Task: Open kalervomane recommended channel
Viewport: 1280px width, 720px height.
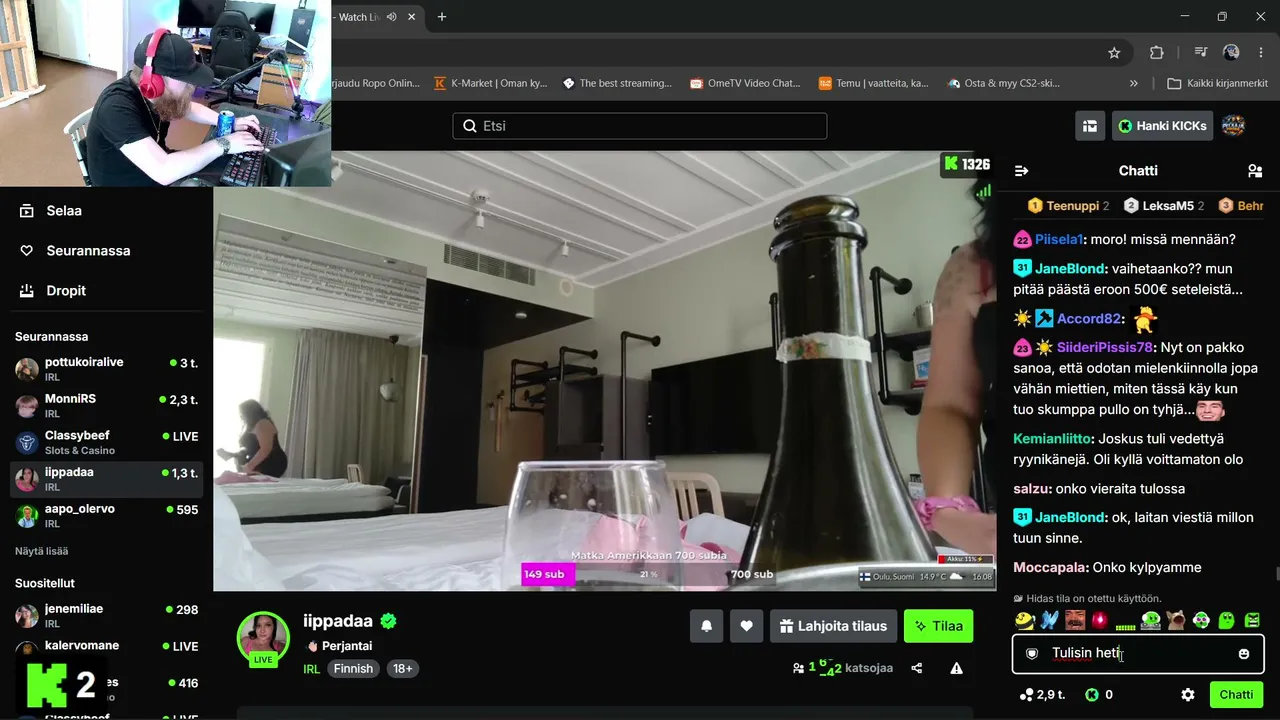Action: click(x=106, y=652)
